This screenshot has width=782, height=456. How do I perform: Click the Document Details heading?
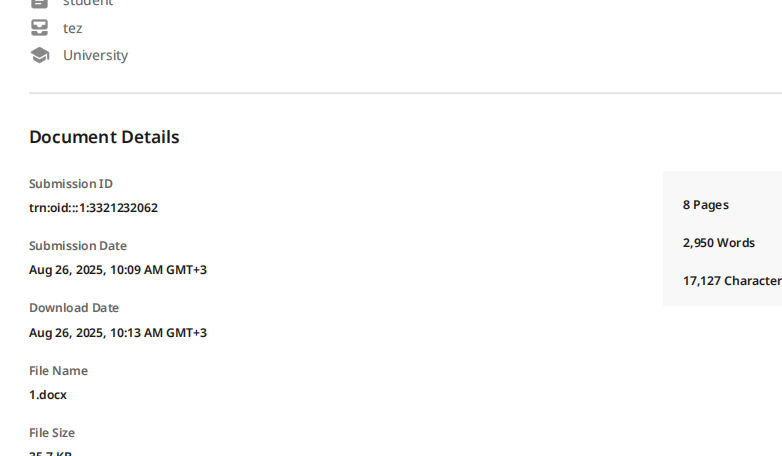(x=104, y=137)
